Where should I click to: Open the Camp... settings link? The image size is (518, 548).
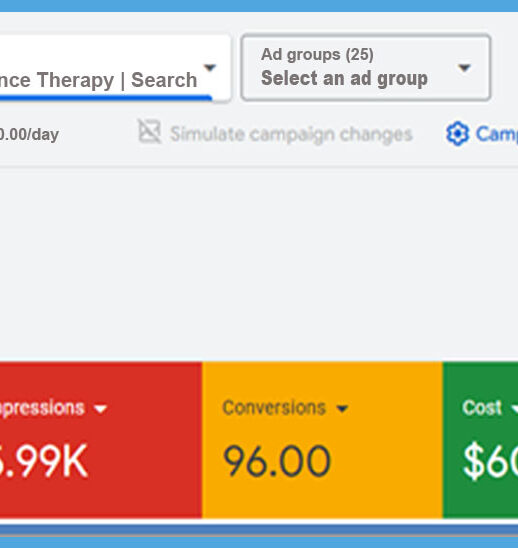coord(497,134)
